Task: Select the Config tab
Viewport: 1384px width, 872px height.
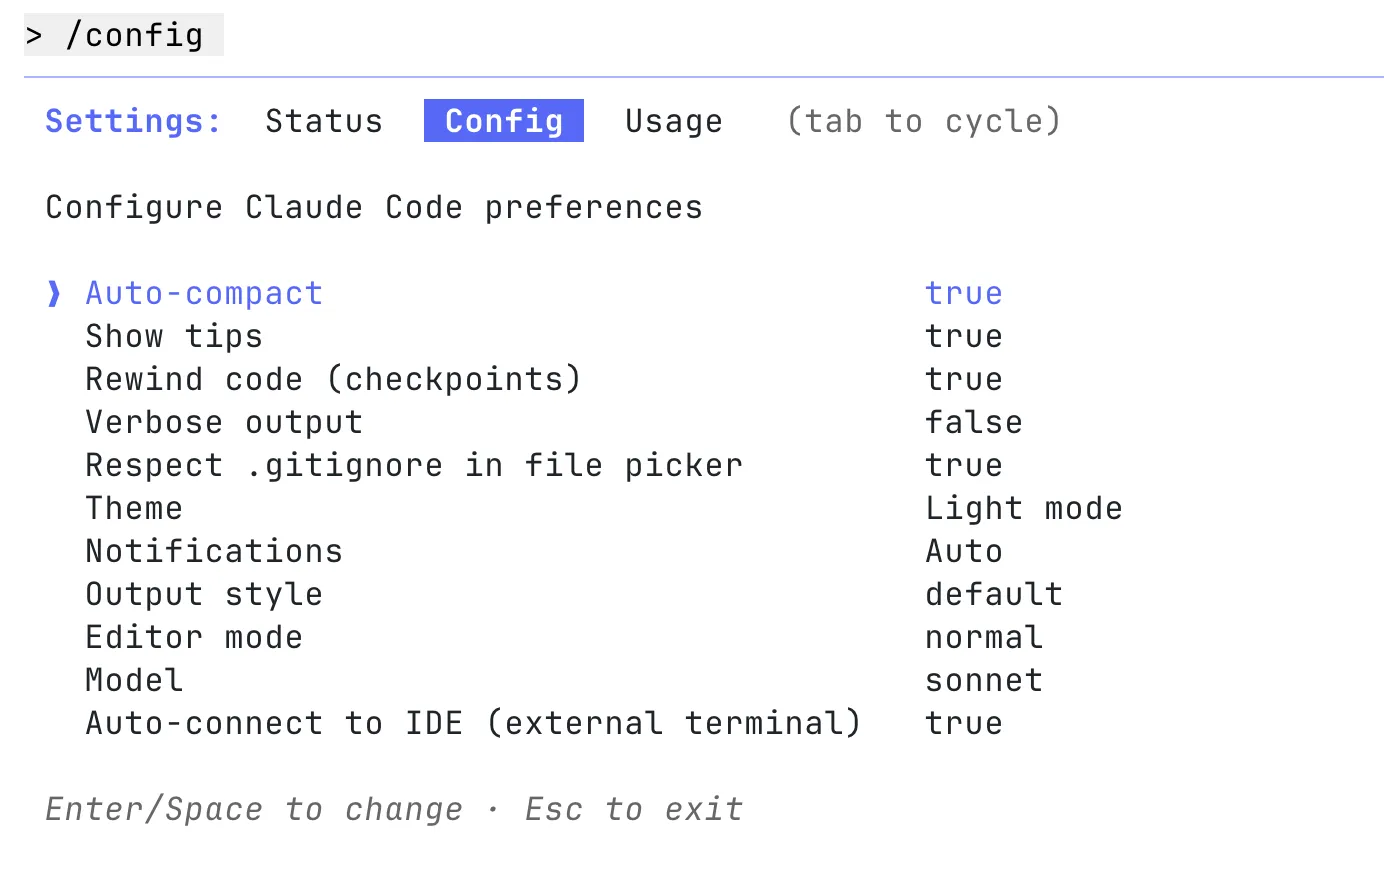Action: tap(503, 120)
